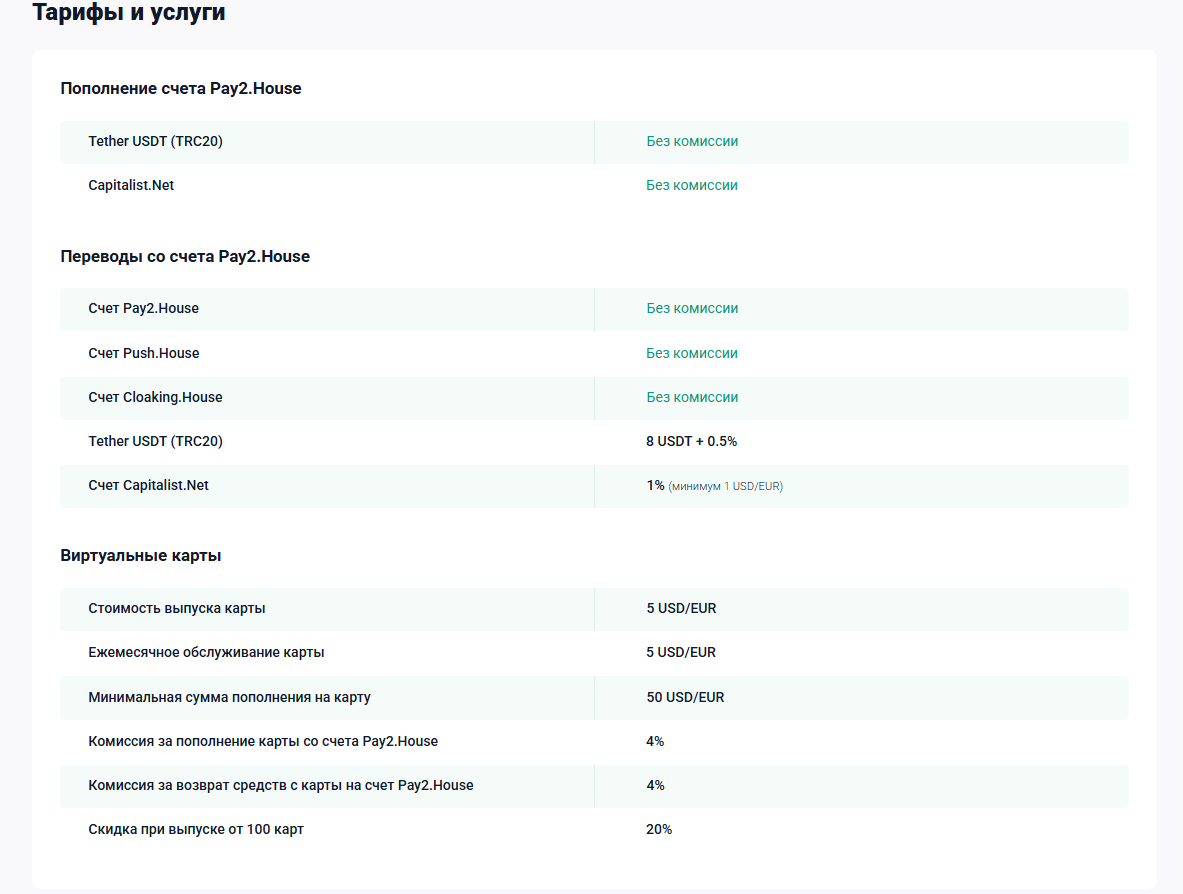Select the "Ежемесячное обслуживание карты" row label
This screenshot has height=894, width=1183.
206,652
